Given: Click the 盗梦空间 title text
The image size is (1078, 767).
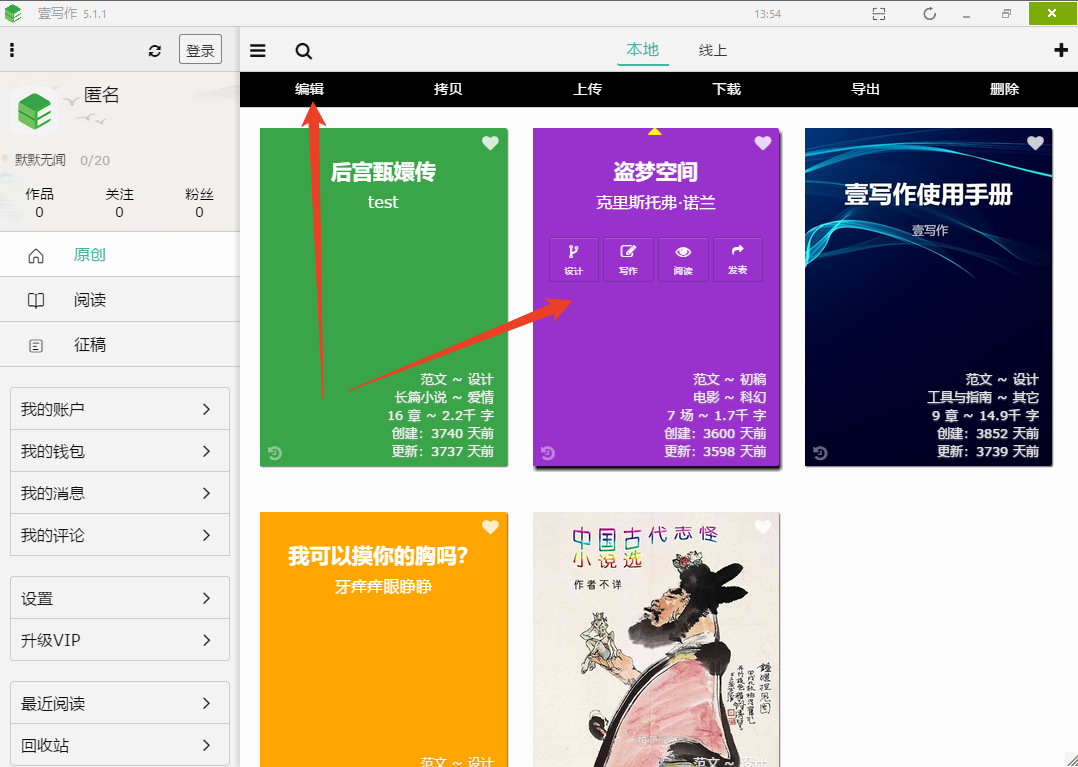Looking at the screenshot, I should click(655, 172).
